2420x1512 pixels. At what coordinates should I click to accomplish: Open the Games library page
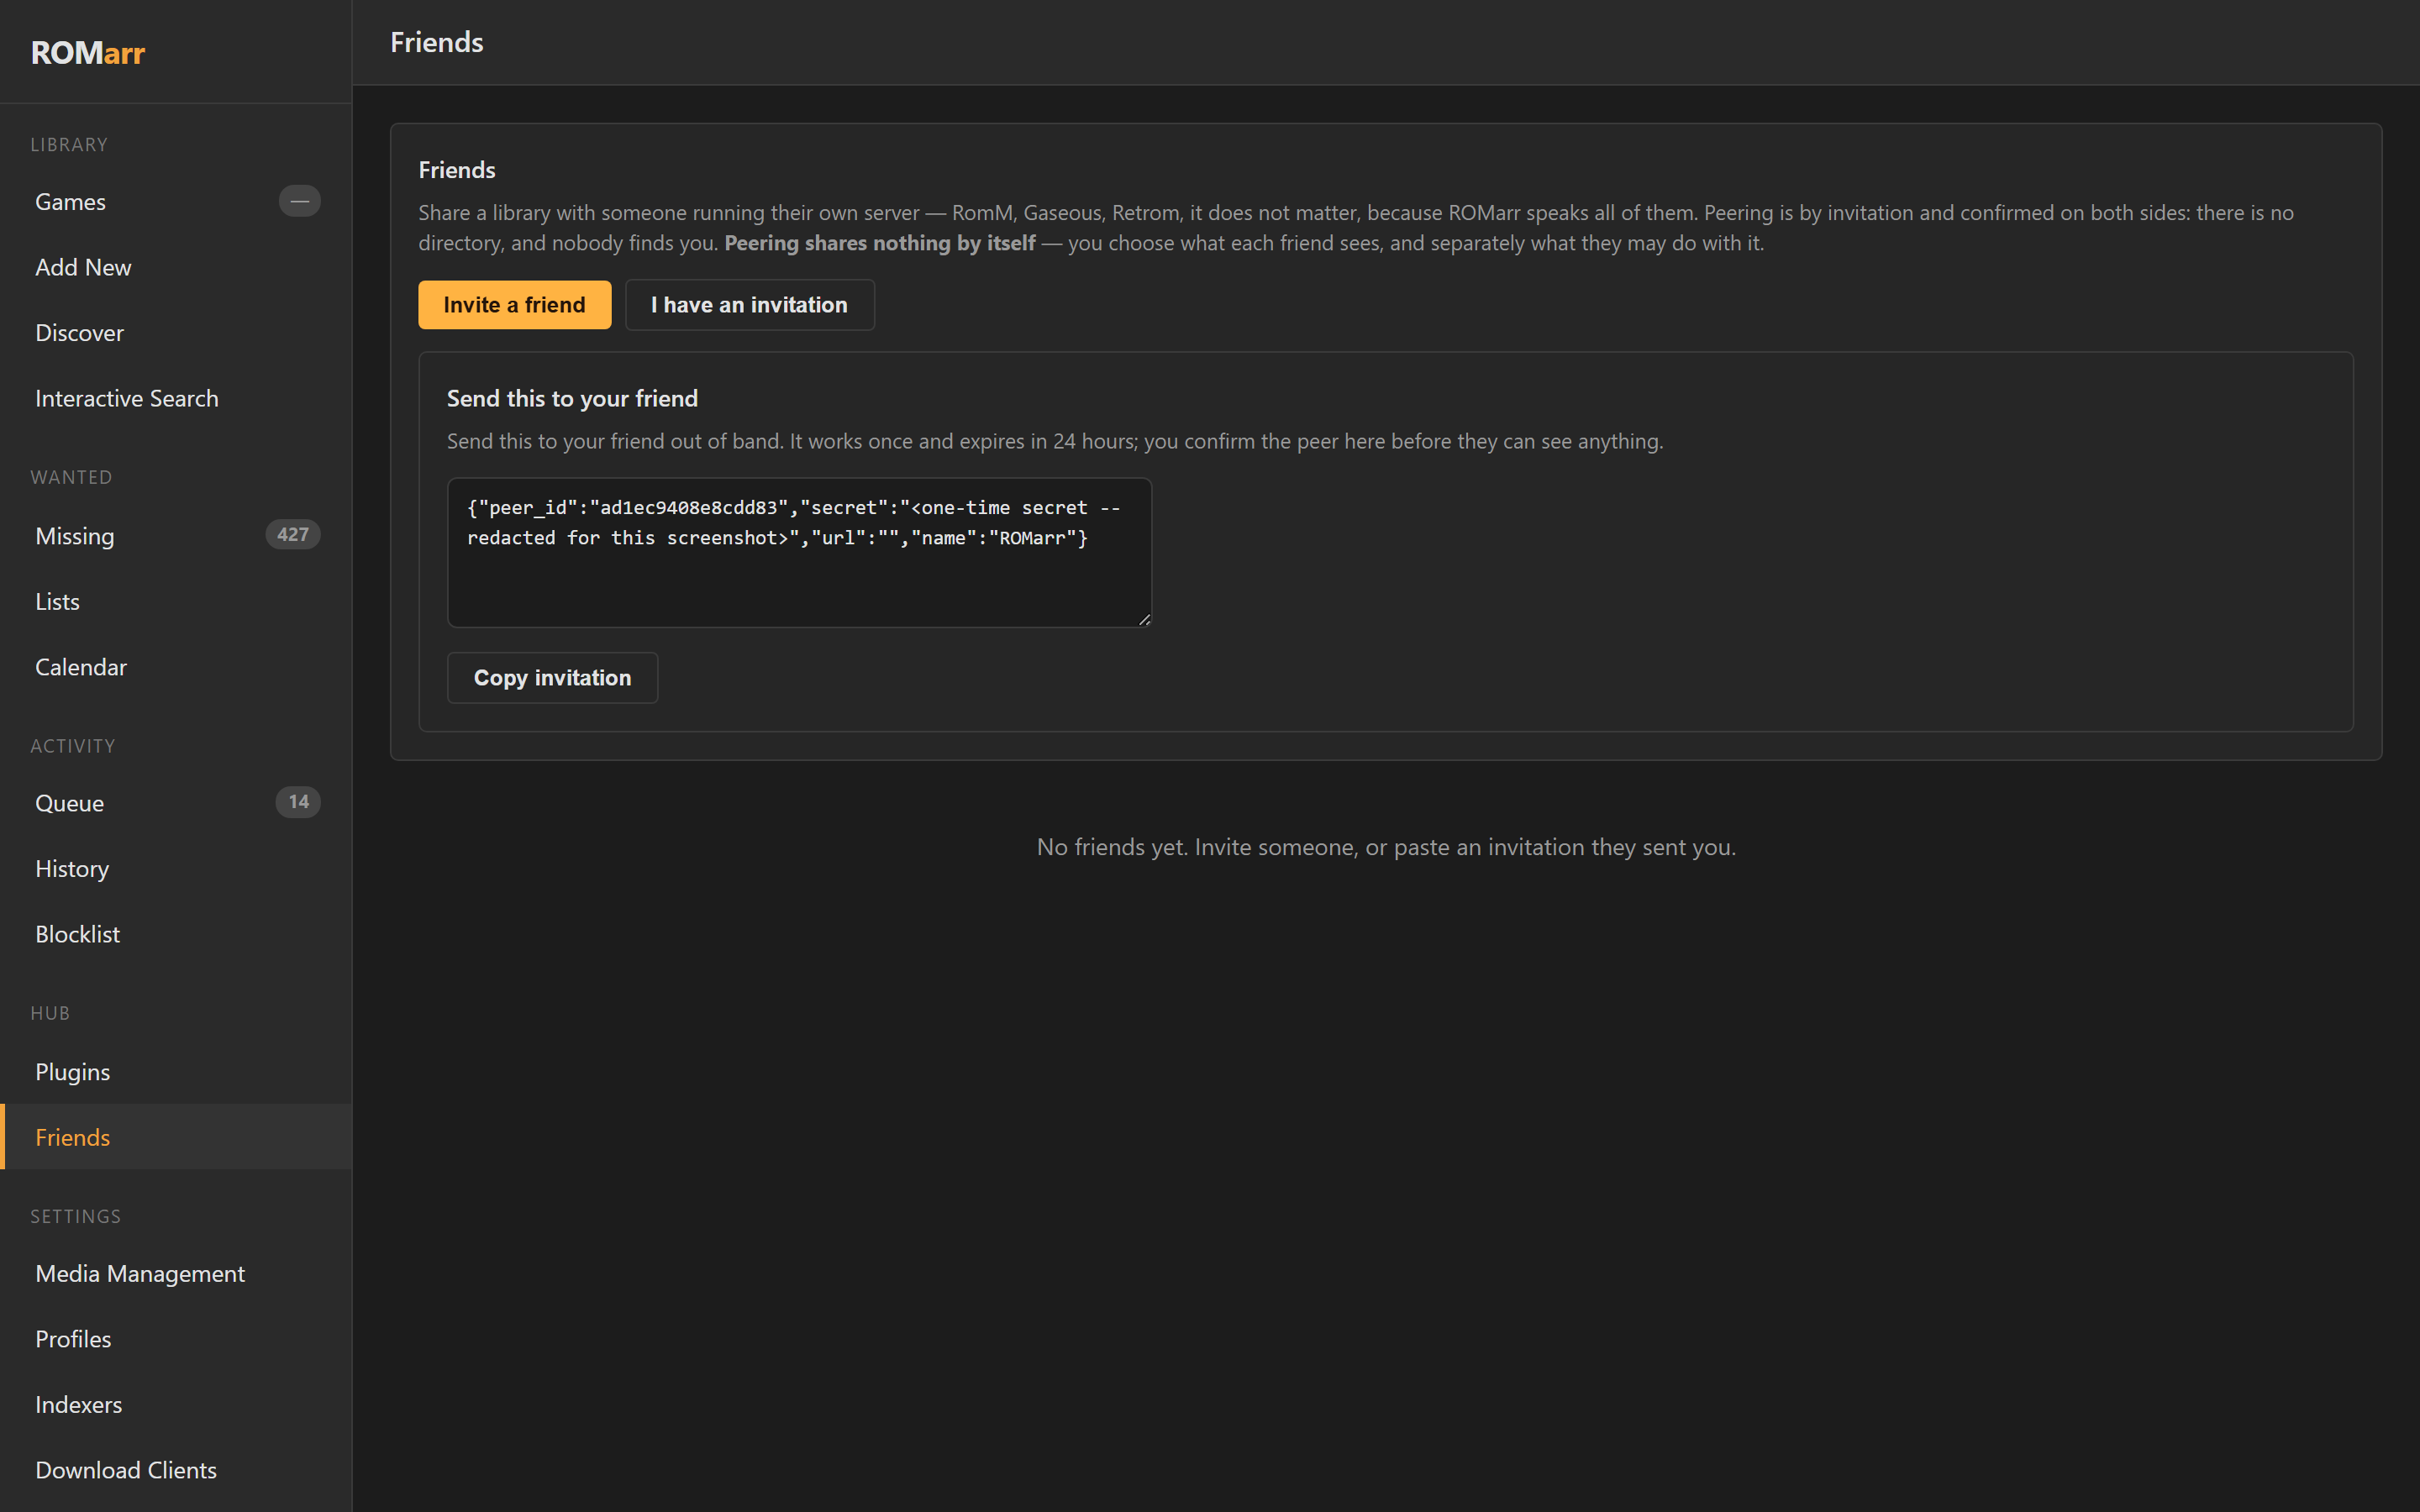coord(176,202)
